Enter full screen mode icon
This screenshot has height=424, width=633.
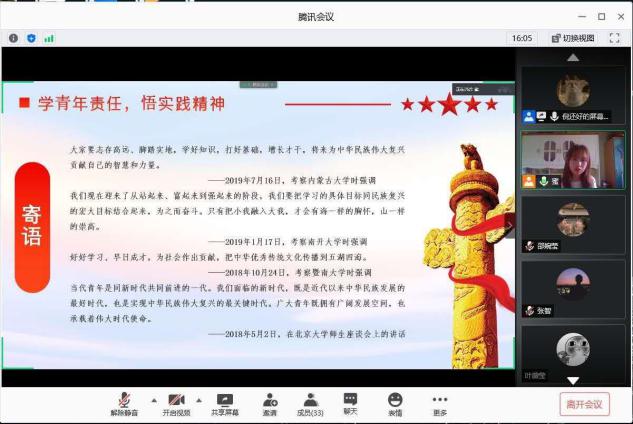tap(615, 38)
